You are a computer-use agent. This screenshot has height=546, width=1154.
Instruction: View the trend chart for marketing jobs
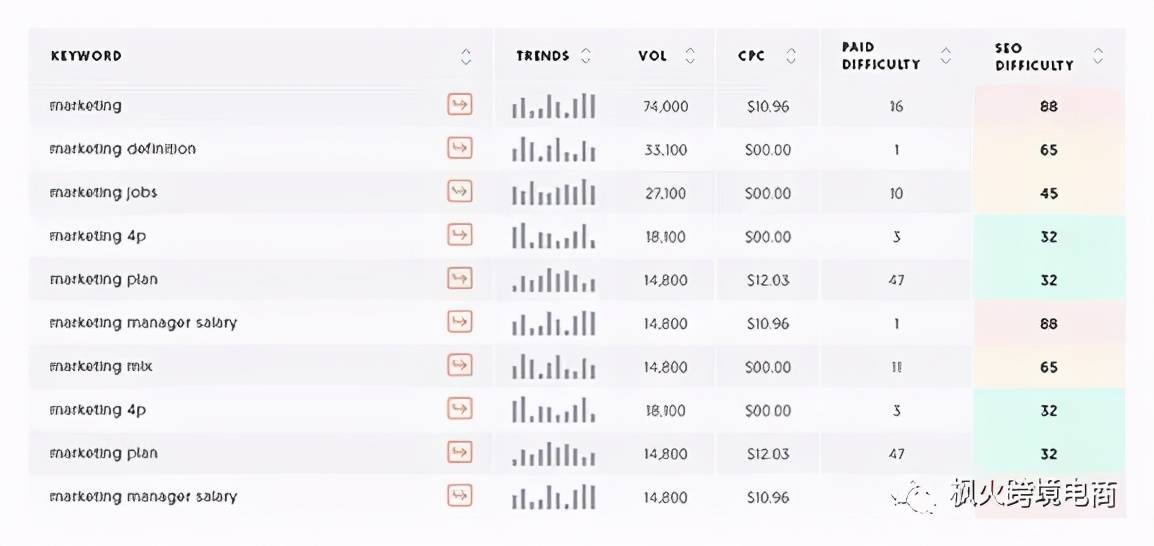[553, 193]
